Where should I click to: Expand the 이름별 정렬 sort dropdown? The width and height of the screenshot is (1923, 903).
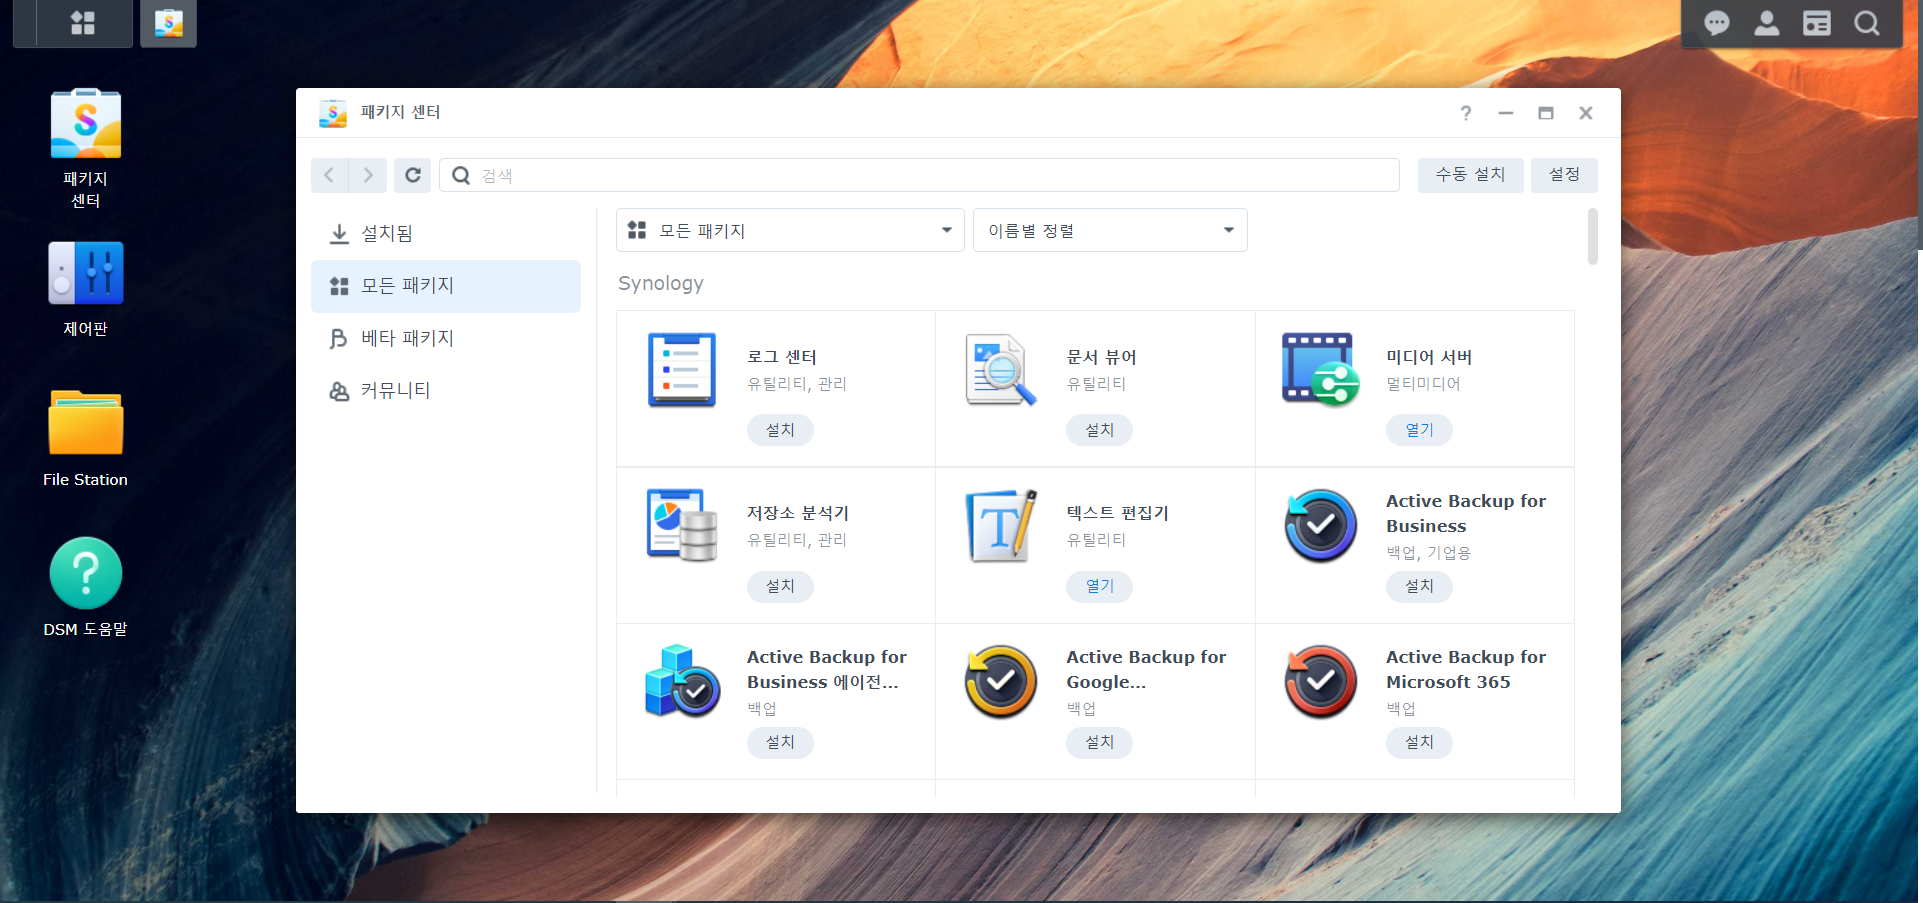point(1110,230)
